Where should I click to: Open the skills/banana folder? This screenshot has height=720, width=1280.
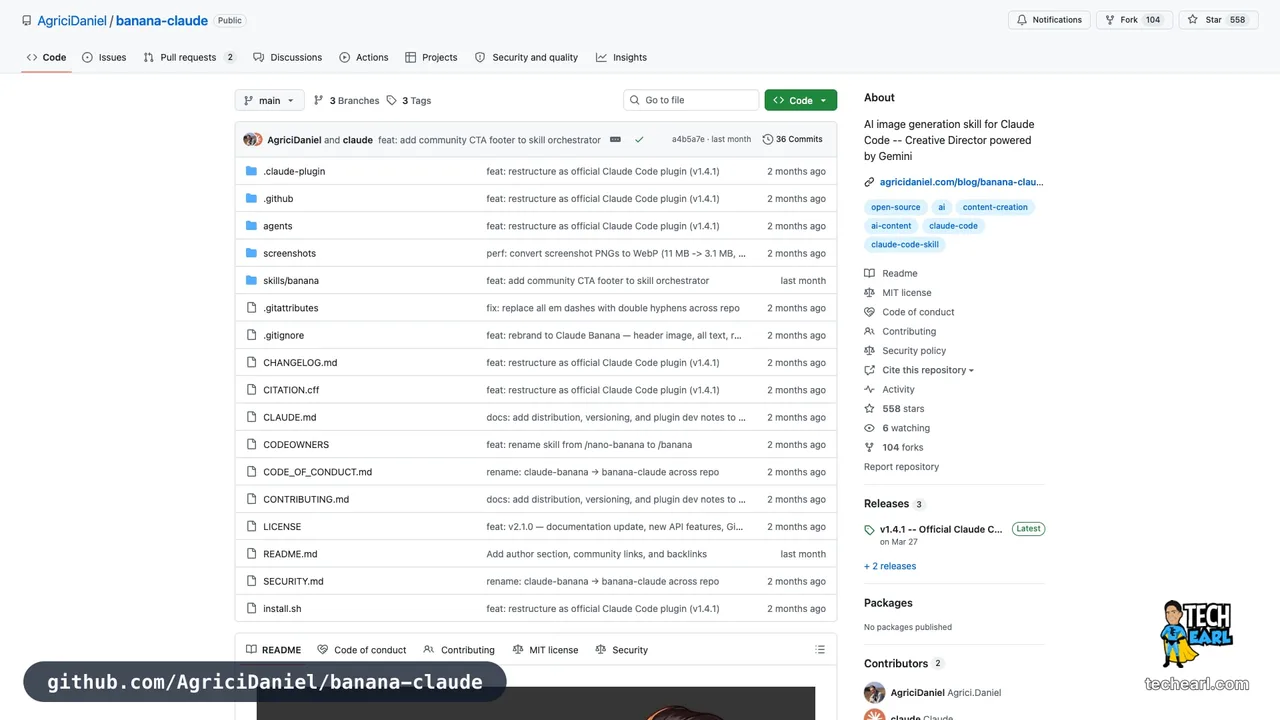(291, 281)
